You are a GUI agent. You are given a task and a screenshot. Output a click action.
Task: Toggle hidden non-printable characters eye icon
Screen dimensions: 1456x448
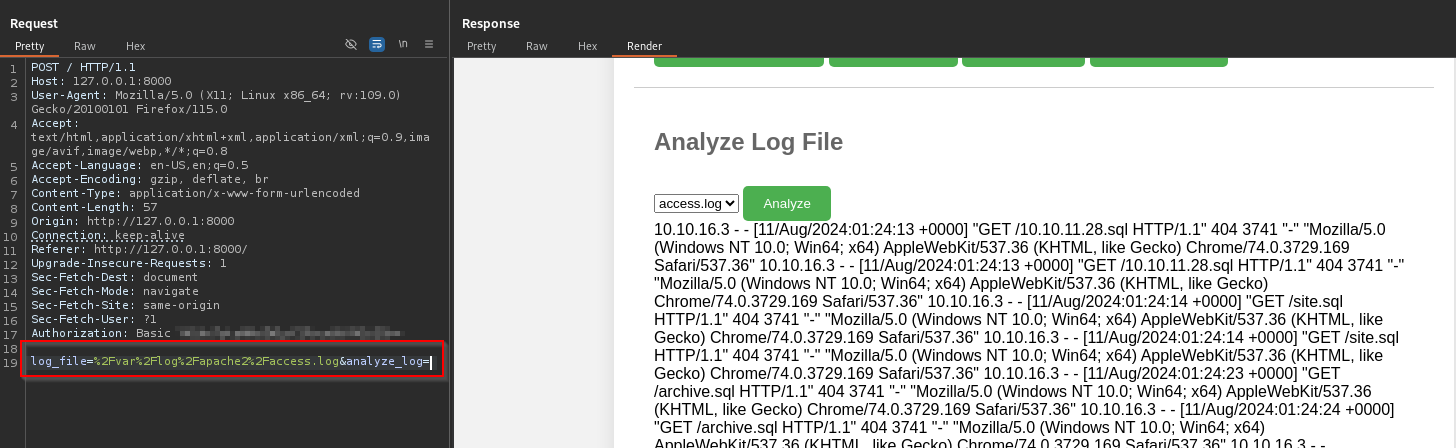pos(351,45)
